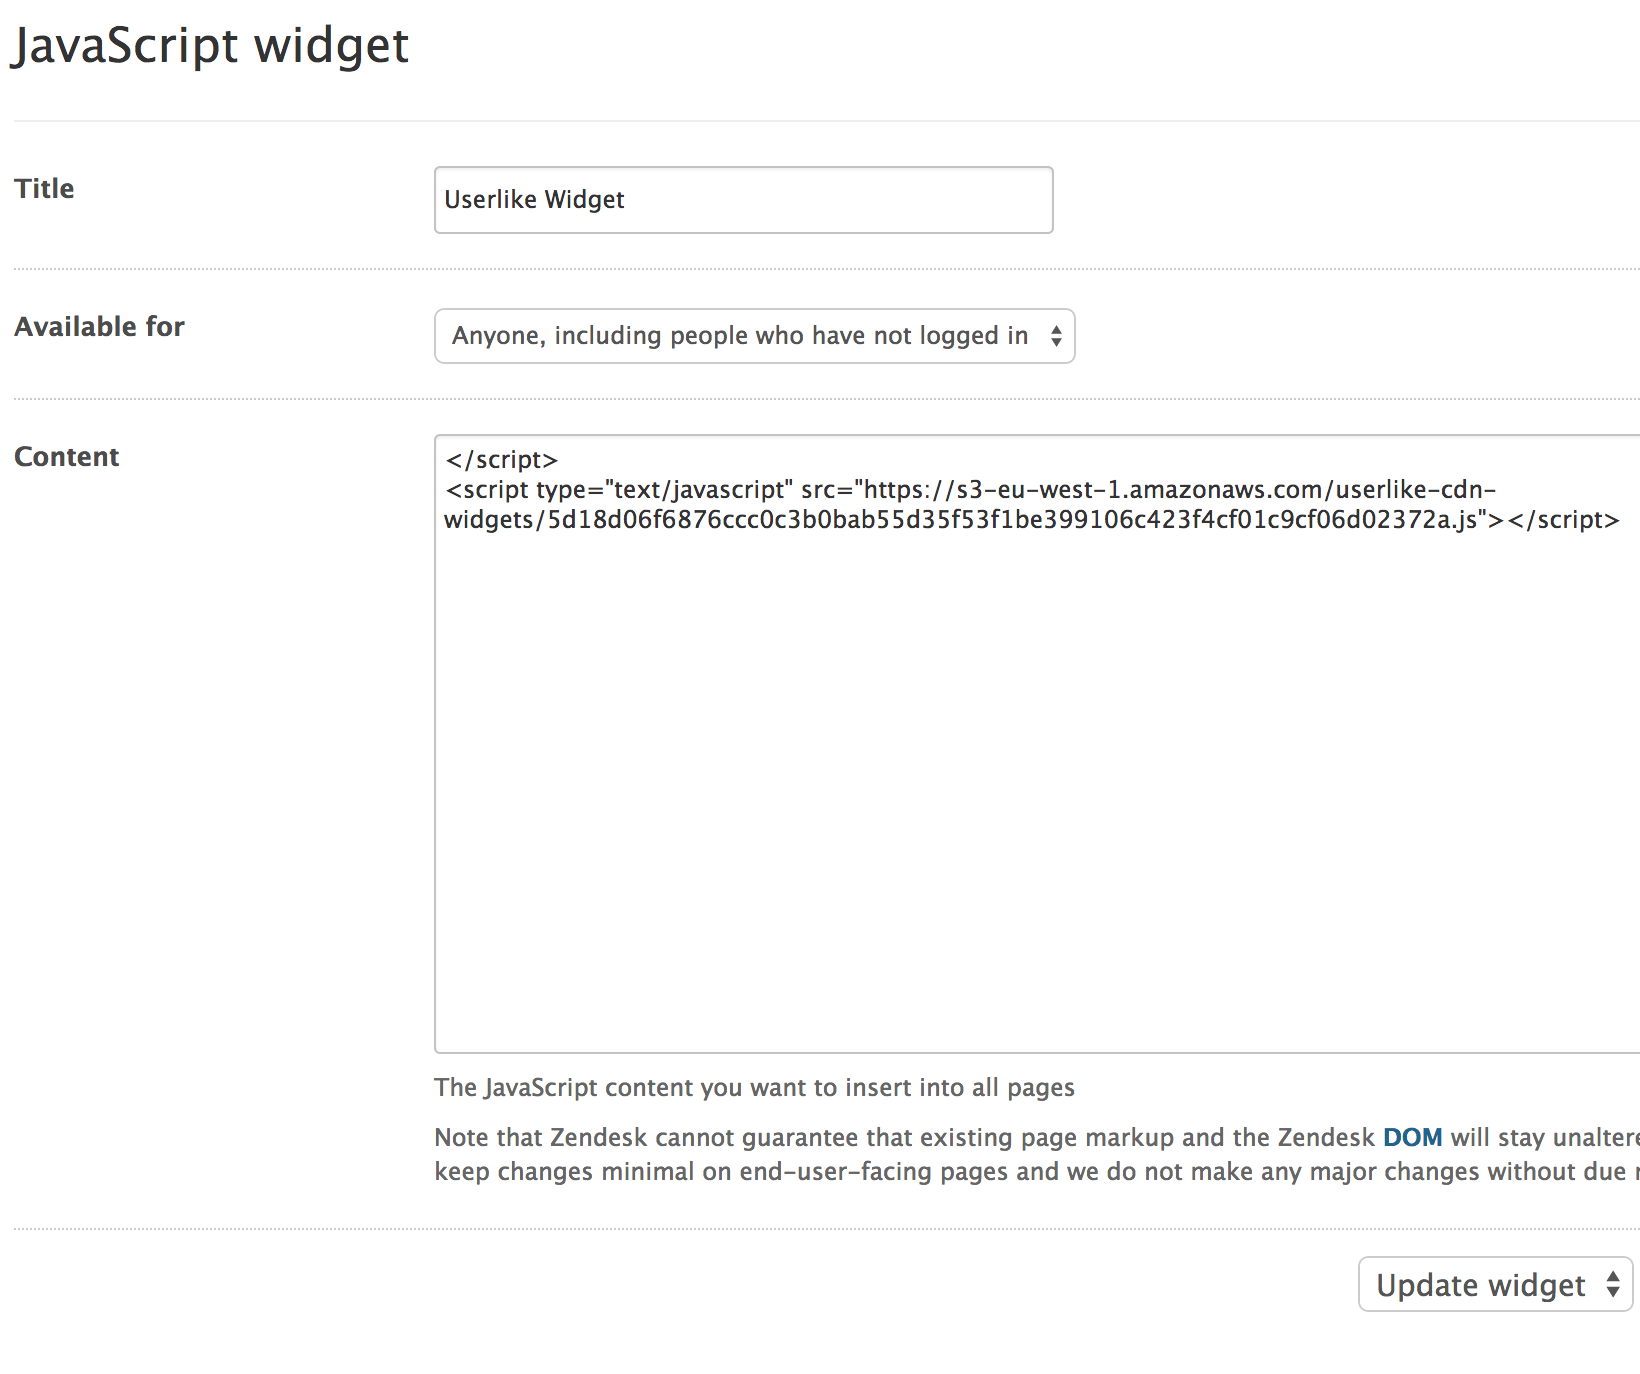Screen dimensions: 1640x1374
Task: Follow the DOM link in the note
Action: [1412, 1137]
